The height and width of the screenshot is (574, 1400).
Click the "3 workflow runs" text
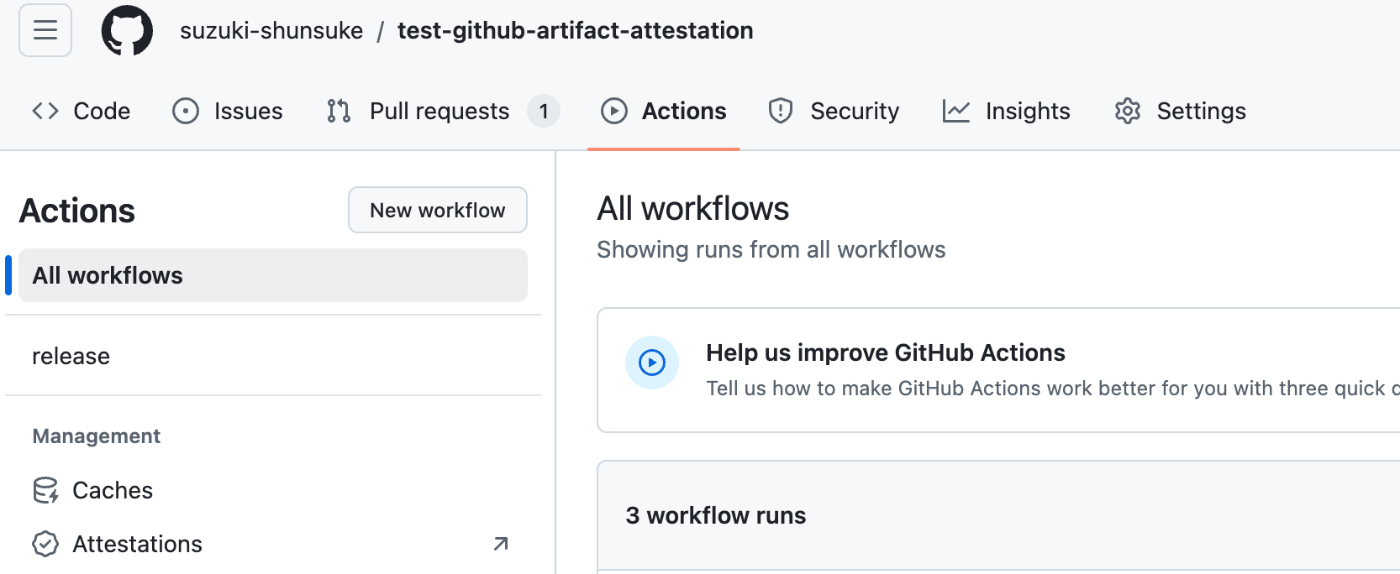pos(716,516)
